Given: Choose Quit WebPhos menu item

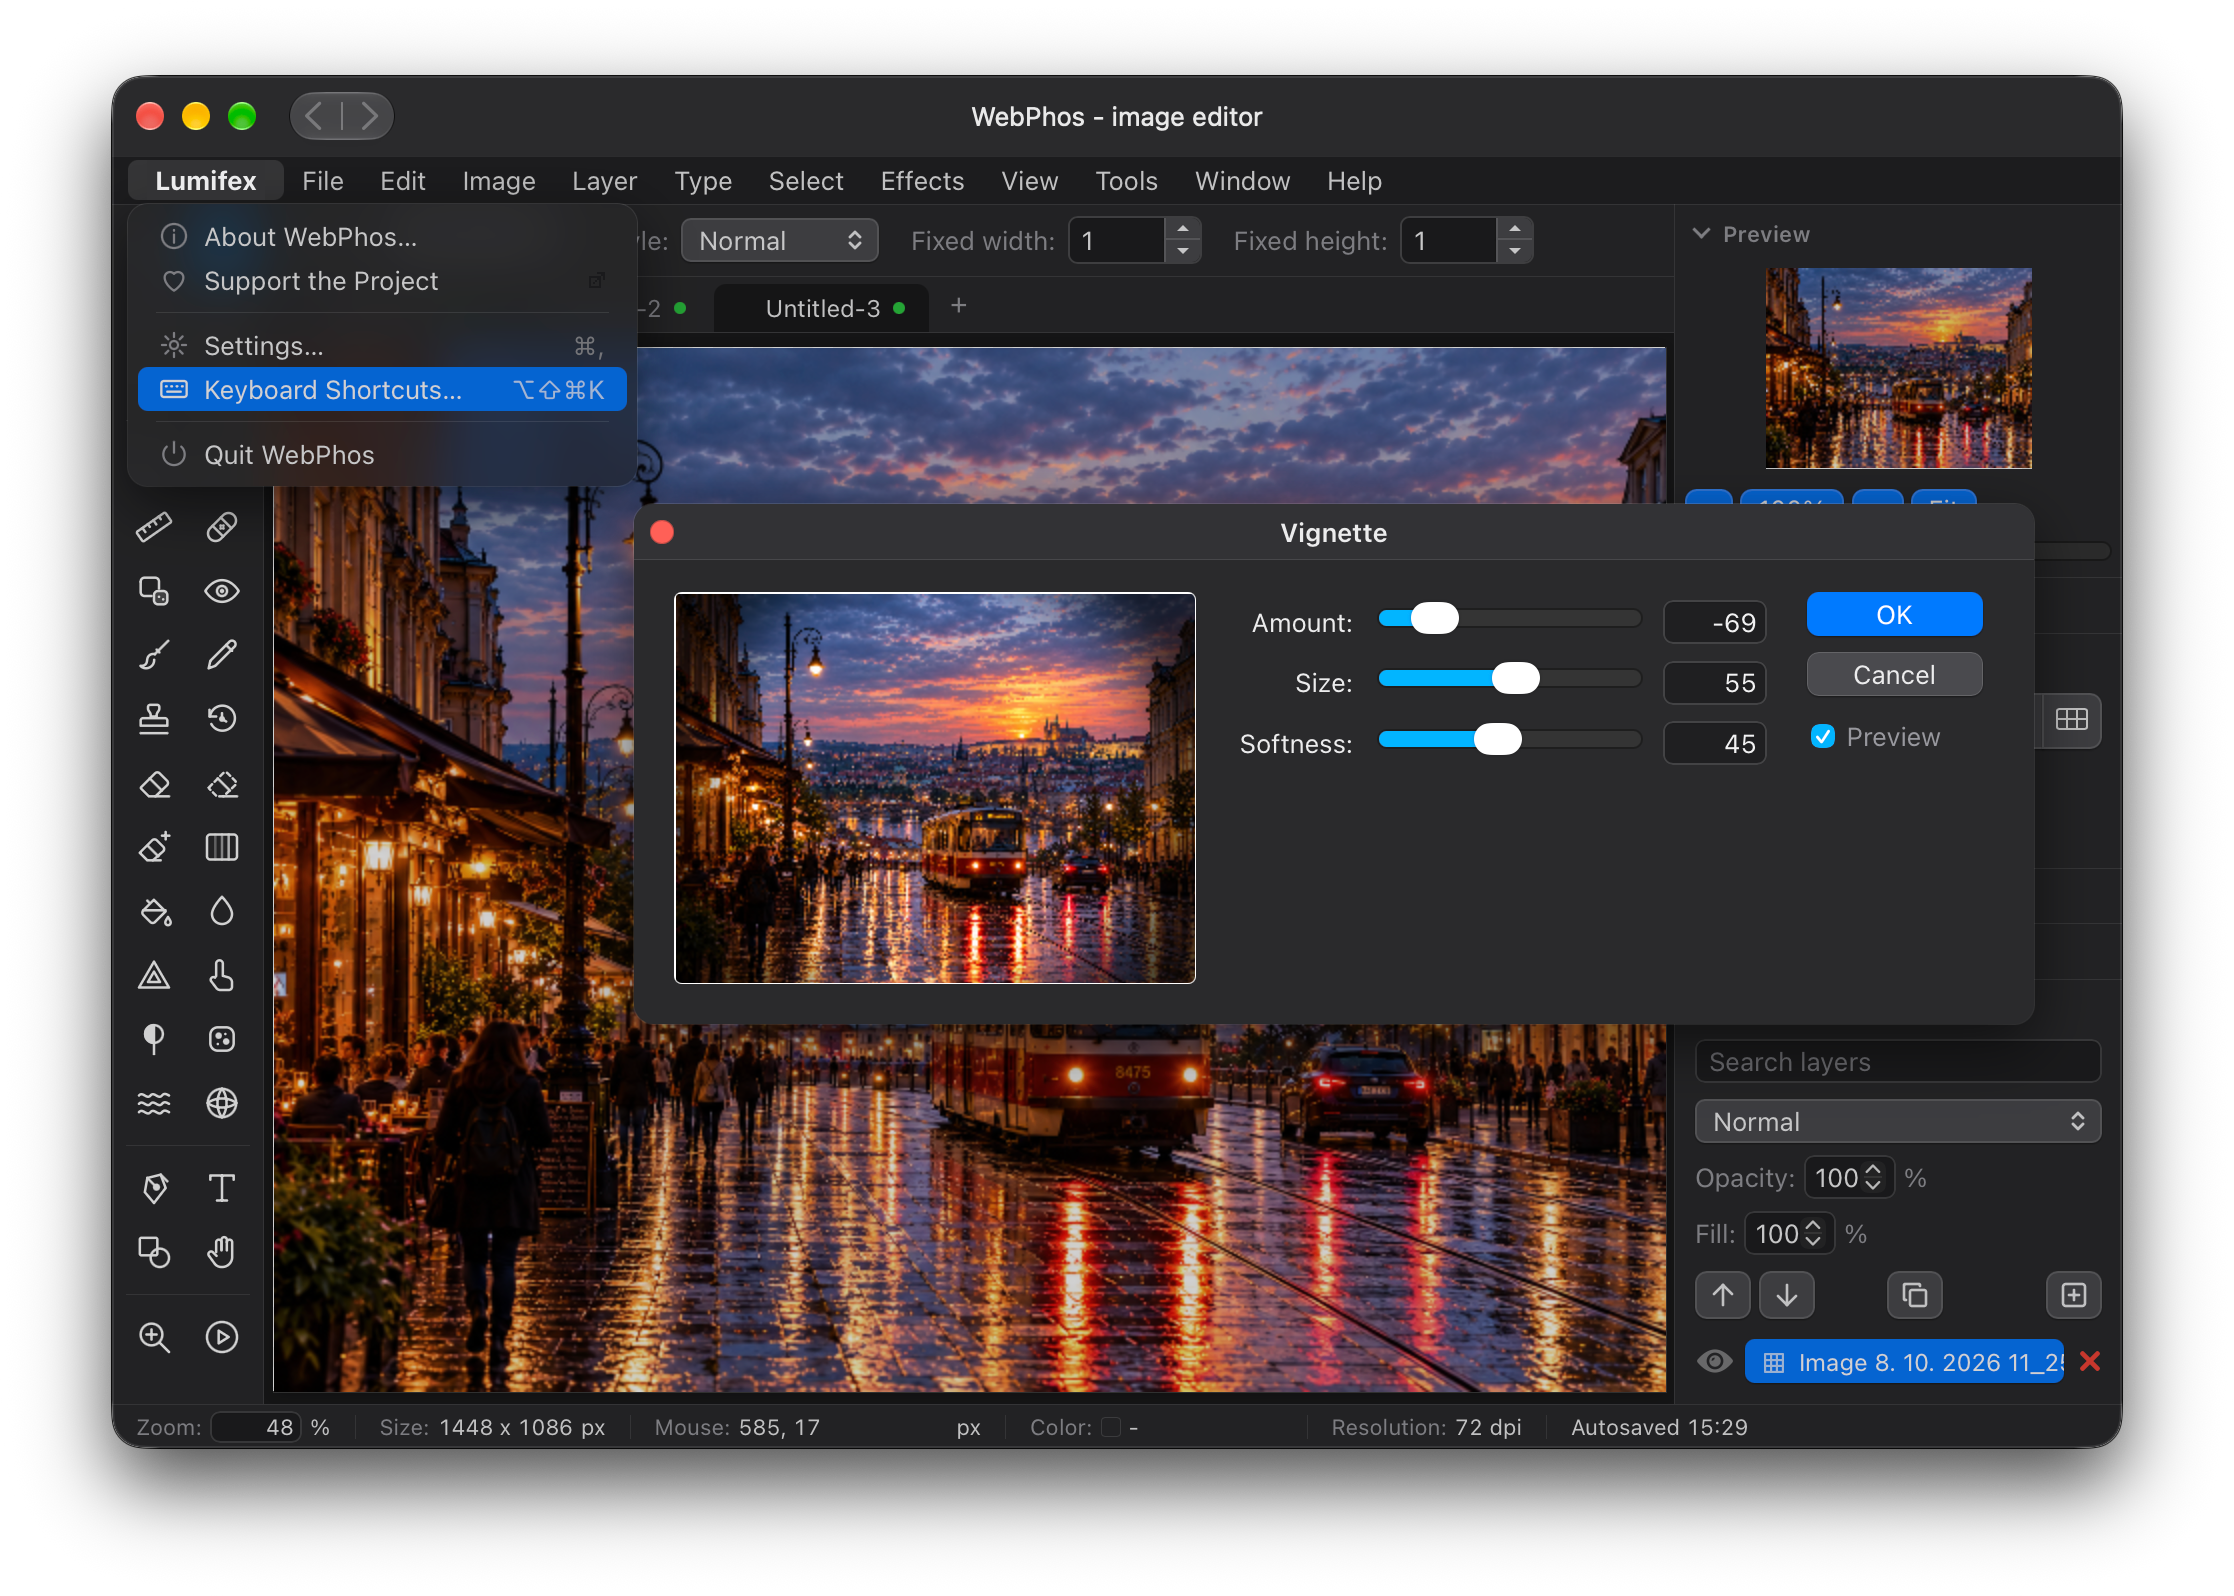Looking at the screenshot, I should click(382, 455).
